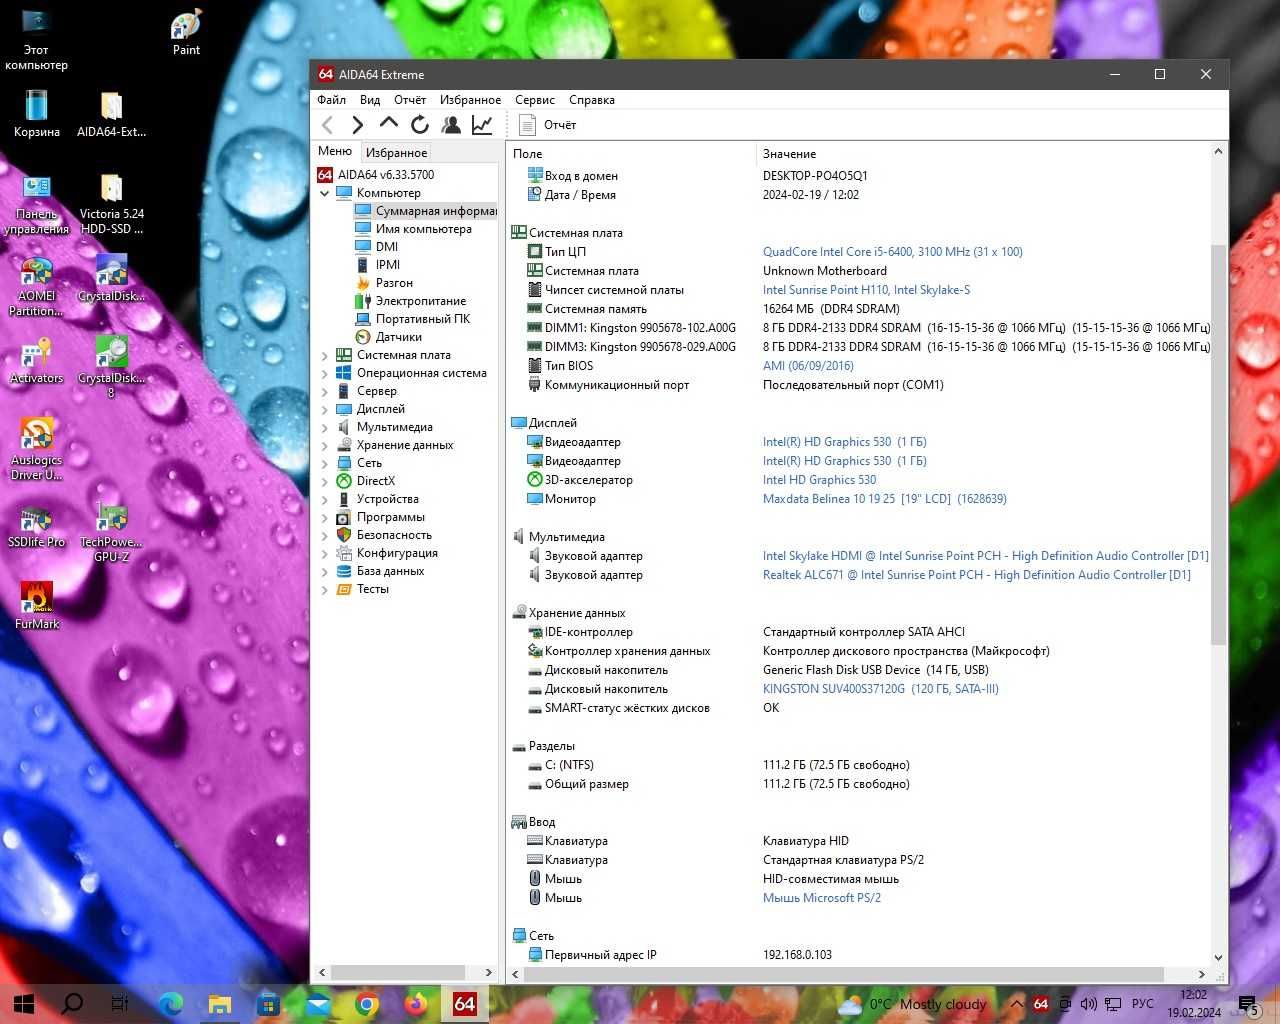Expand the Сервер tree node

click(x=324, y=391)
